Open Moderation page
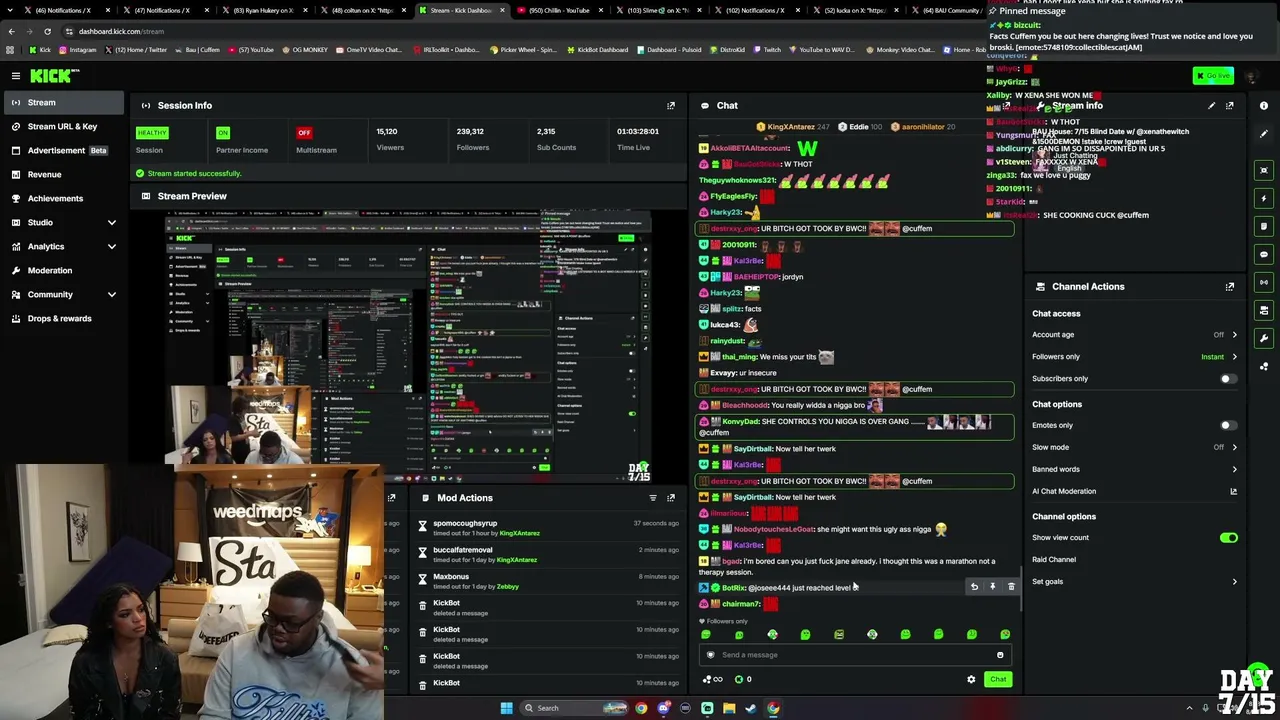 [62, 270]
